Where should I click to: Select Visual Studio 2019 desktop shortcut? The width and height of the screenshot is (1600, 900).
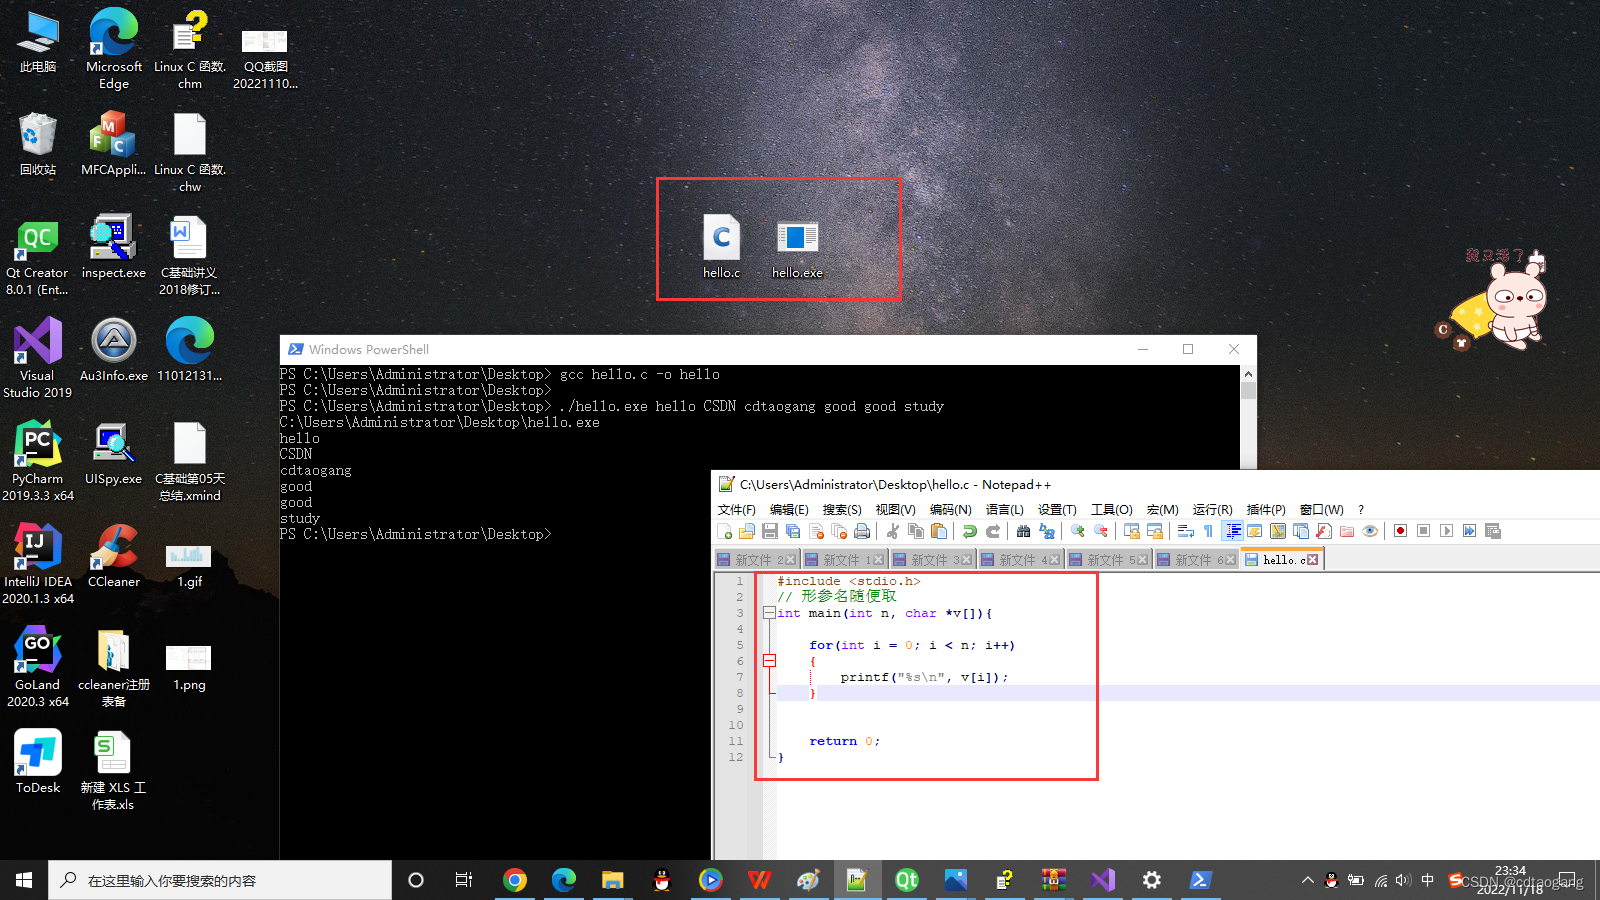pos(38,359)
